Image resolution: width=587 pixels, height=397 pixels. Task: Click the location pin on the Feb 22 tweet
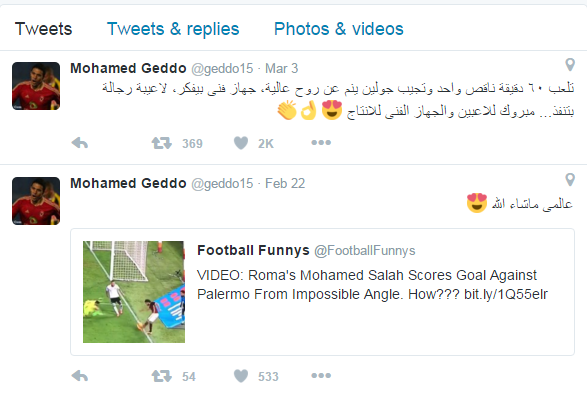[570, 179]
